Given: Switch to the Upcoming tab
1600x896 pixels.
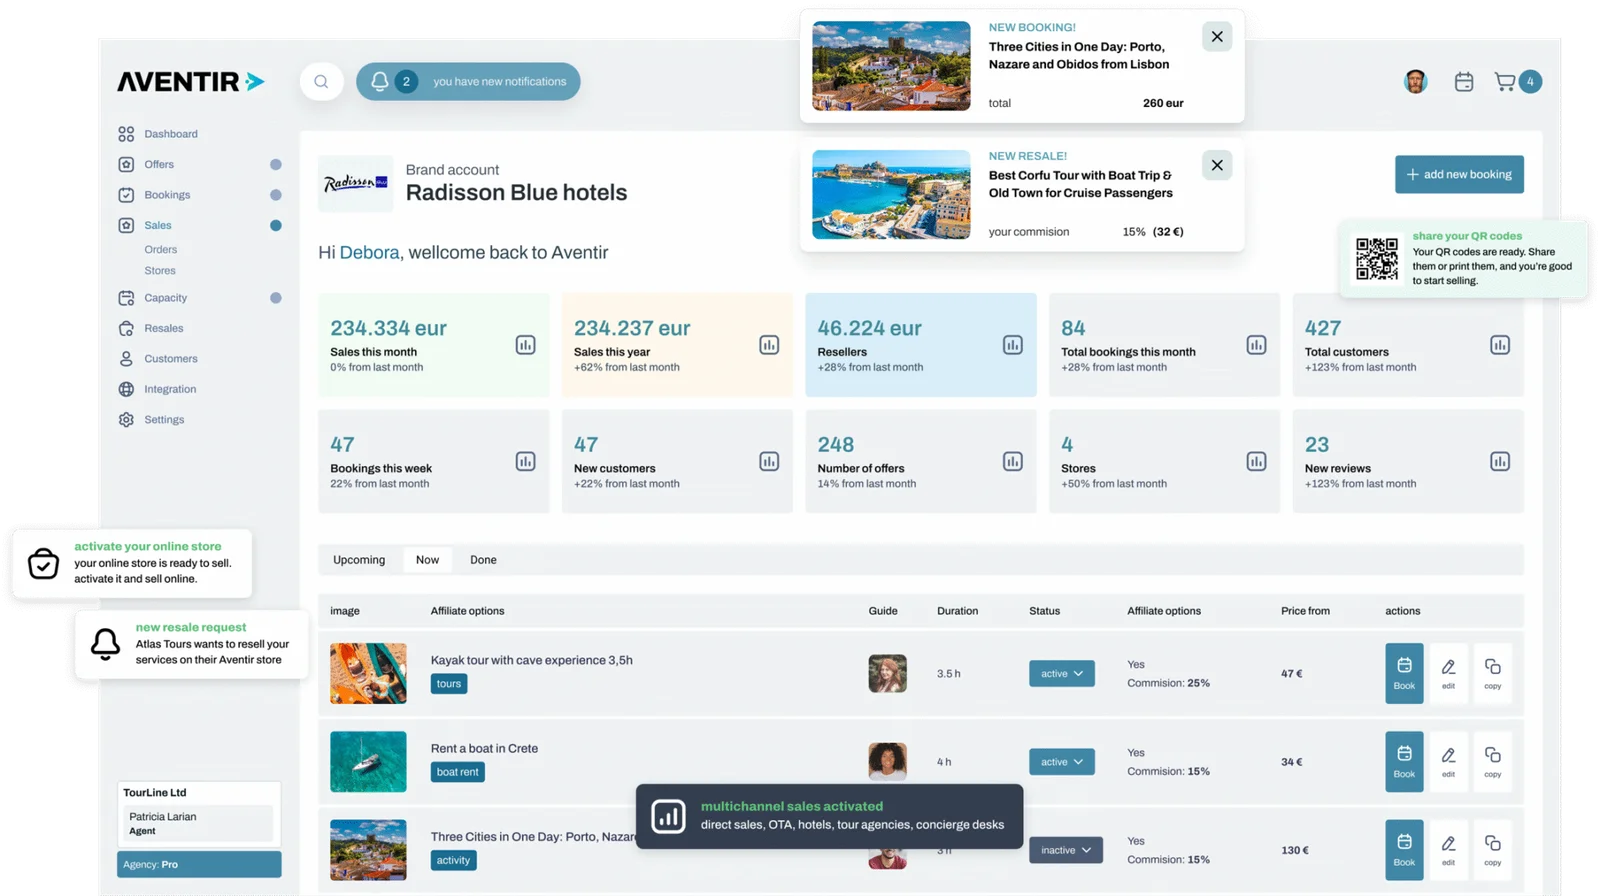Looking at the screenshot, I should pyautogui.click(x=359, y=560).
